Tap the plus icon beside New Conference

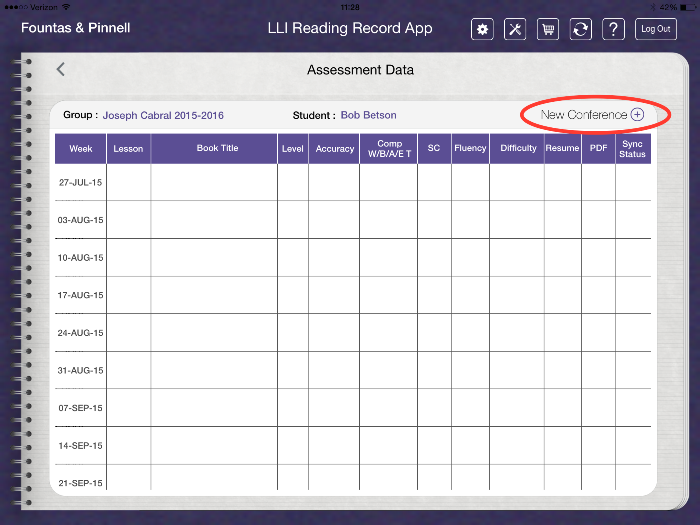[637, 115]
